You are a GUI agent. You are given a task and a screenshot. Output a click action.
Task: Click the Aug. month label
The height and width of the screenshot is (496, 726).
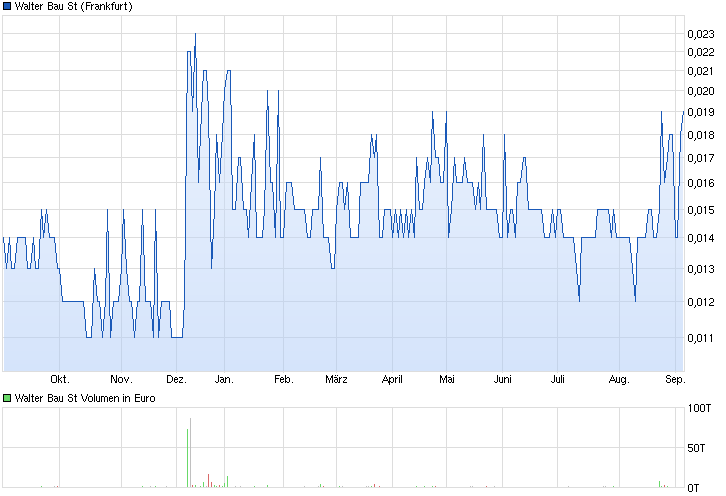tap(619, 379)
